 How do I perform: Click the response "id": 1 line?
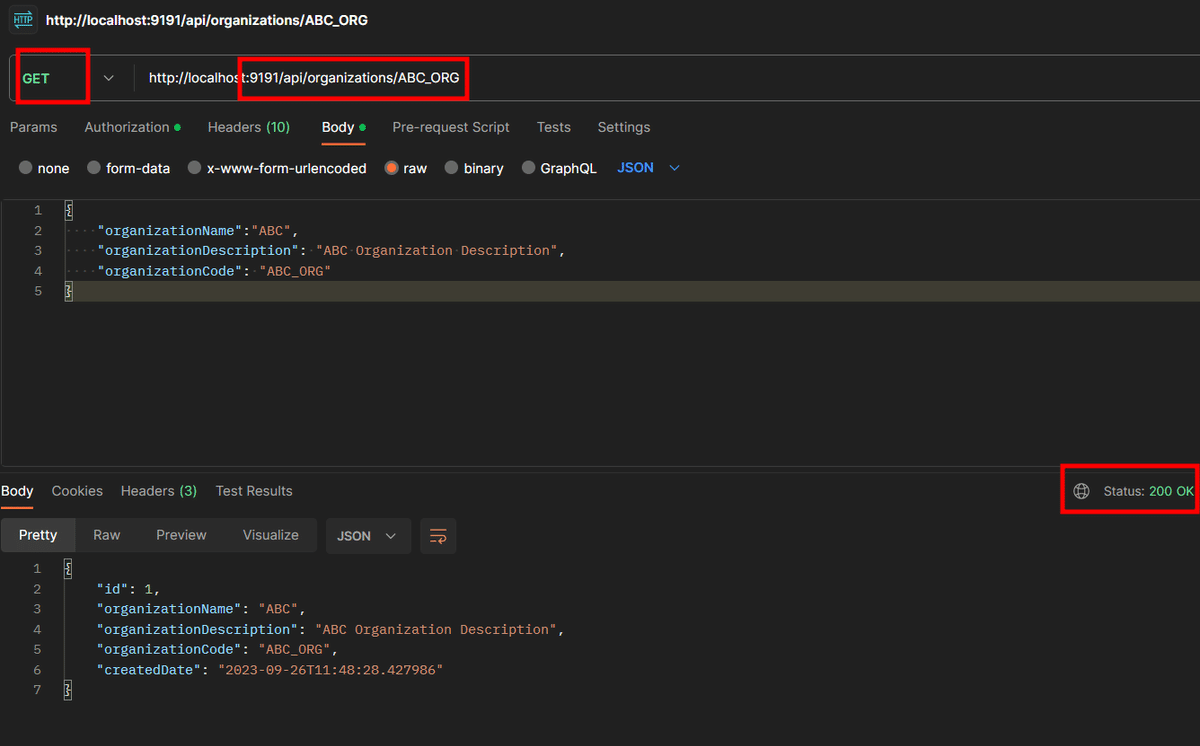point(127,589)
